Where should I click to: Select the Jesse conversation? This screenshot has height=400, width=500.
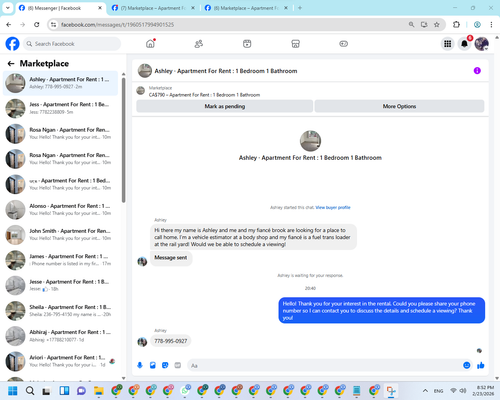pyautogui.click(x=61, y=285)
